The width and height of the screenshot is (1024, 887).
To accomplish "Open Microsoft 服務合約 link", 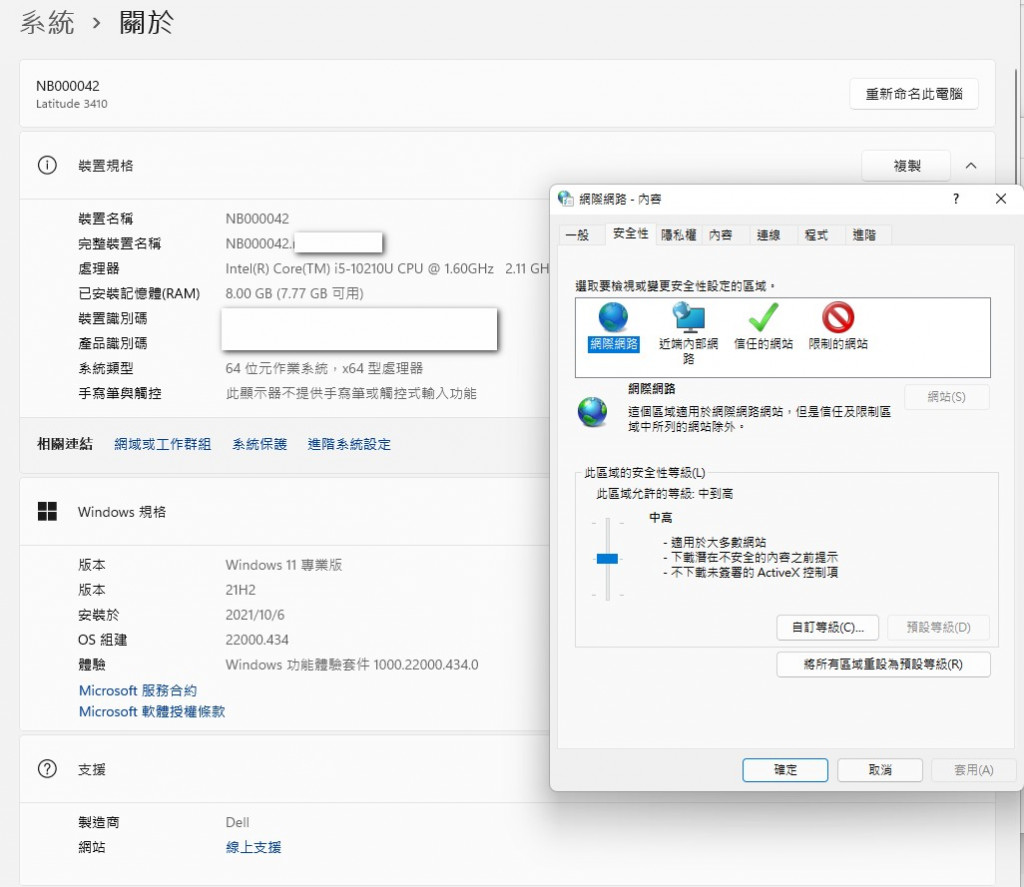I will click(138, 690).
